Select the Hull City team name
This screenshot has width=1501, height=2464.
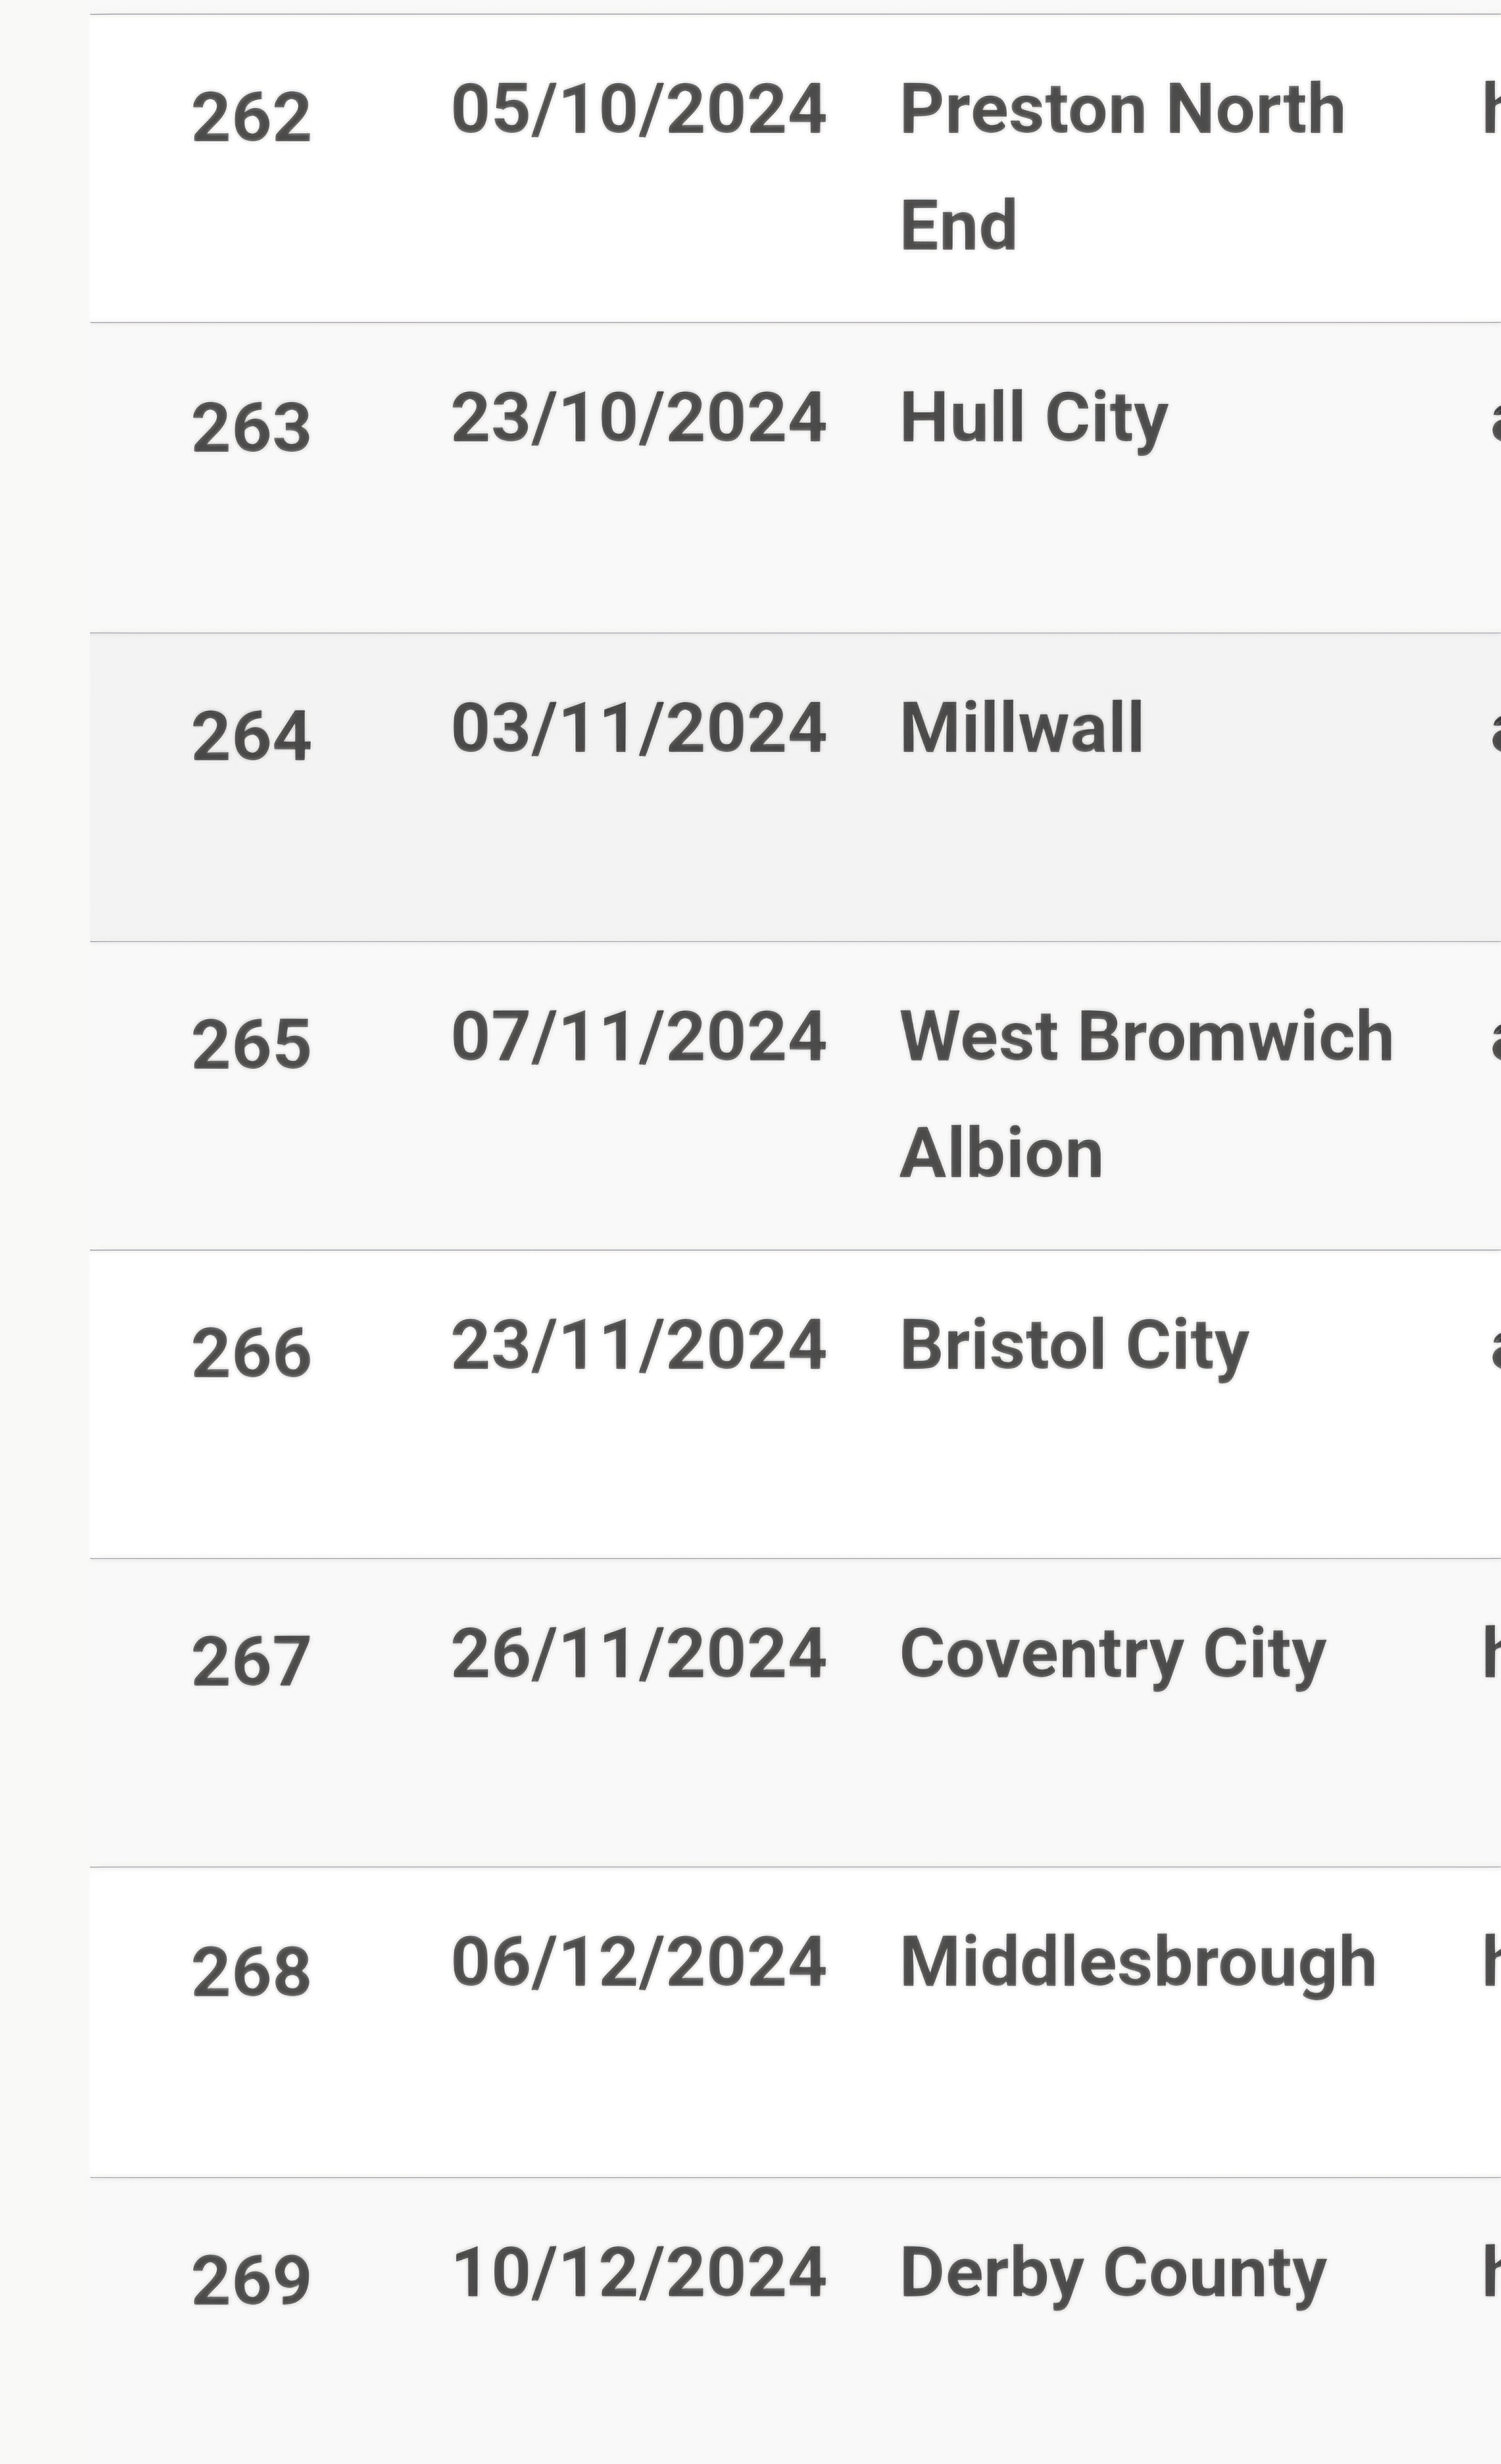pos(1034,418)
